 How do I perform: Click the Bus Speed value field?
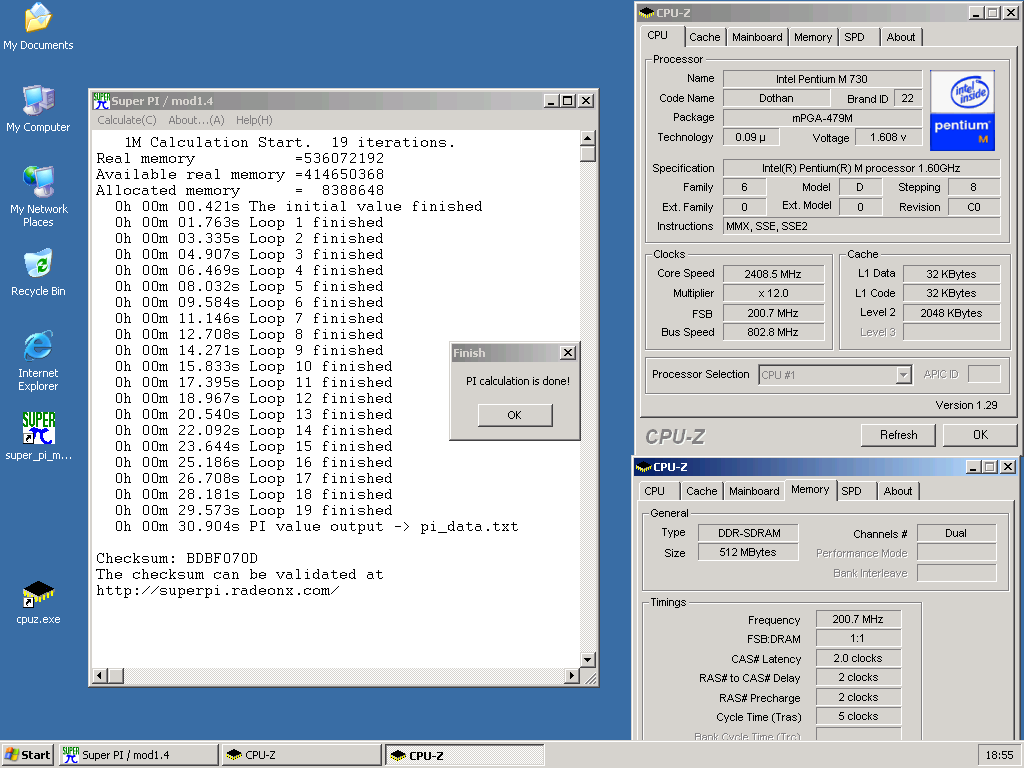coord(773,332)
